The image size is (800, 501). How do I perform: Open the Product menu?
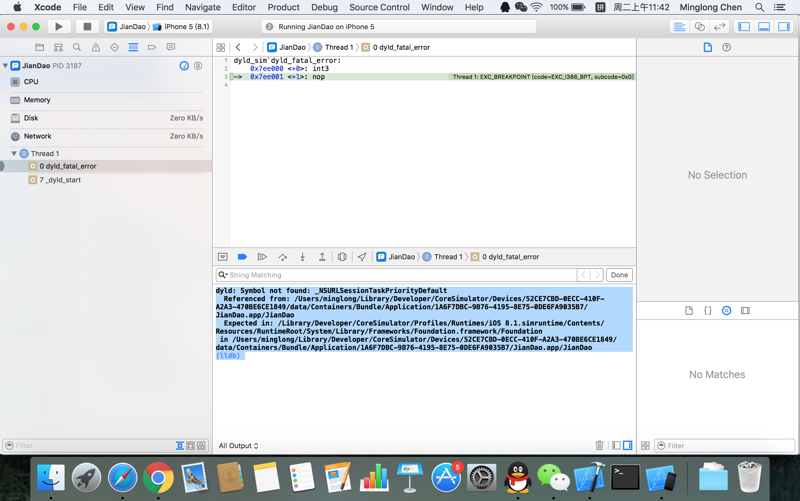click(283, 7)
